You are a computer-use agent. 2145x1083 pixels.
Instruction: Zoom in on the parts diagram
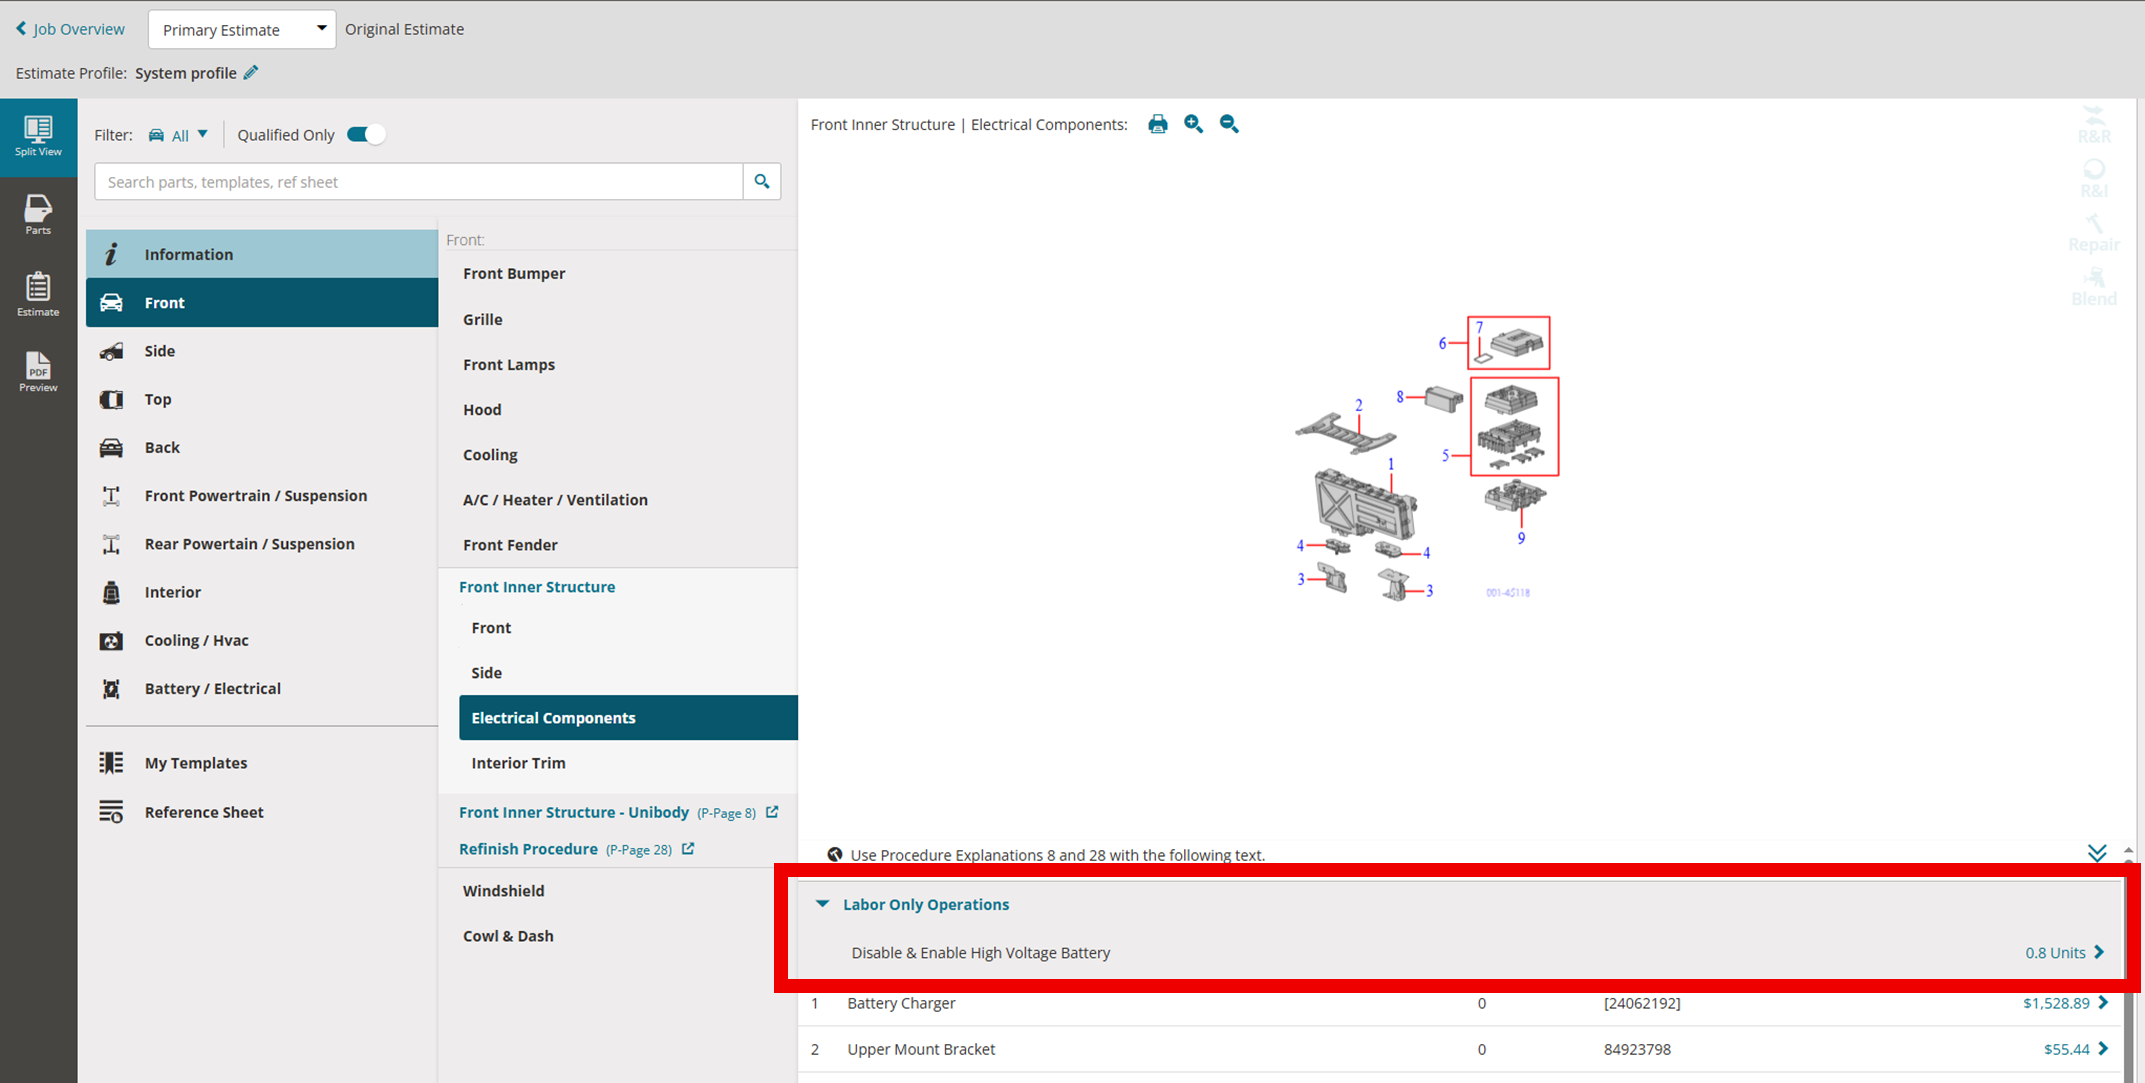click(x=1193, y=124)
